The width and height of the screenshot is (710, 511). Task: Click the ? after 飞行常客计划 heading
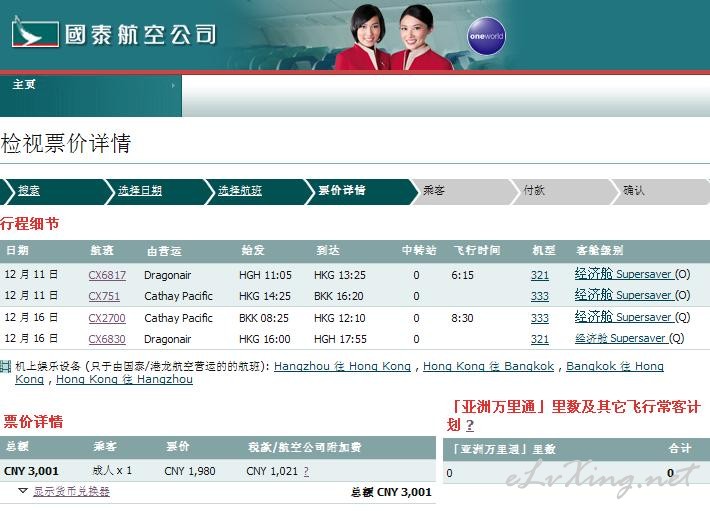(470, 425)
